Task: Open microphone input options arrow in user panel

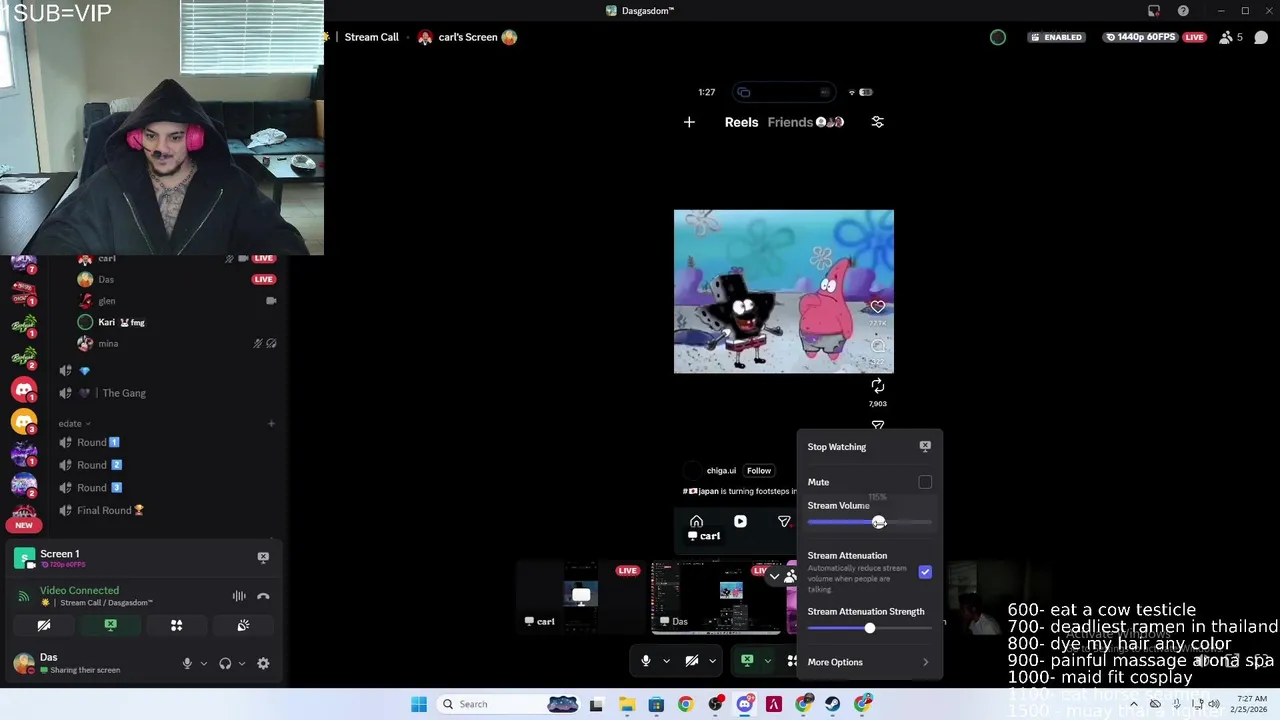Action: pyautogui.click(x=204, y=663)
